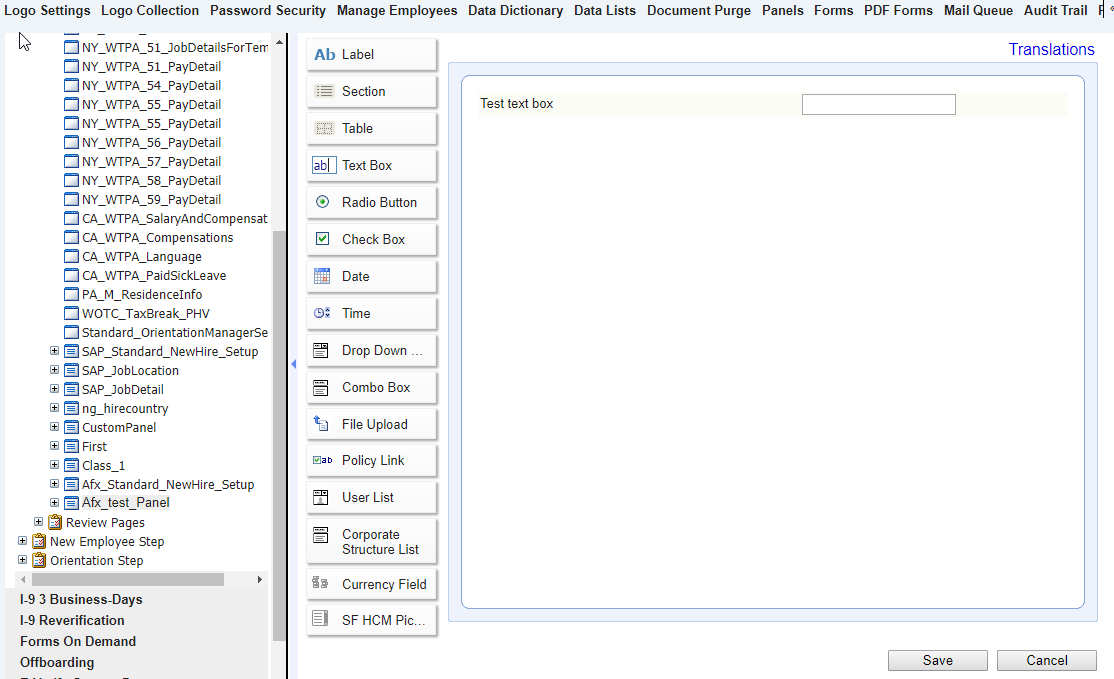1114x679 pixels.
Task: Click the Save button
Action: [x=937, y=660]
